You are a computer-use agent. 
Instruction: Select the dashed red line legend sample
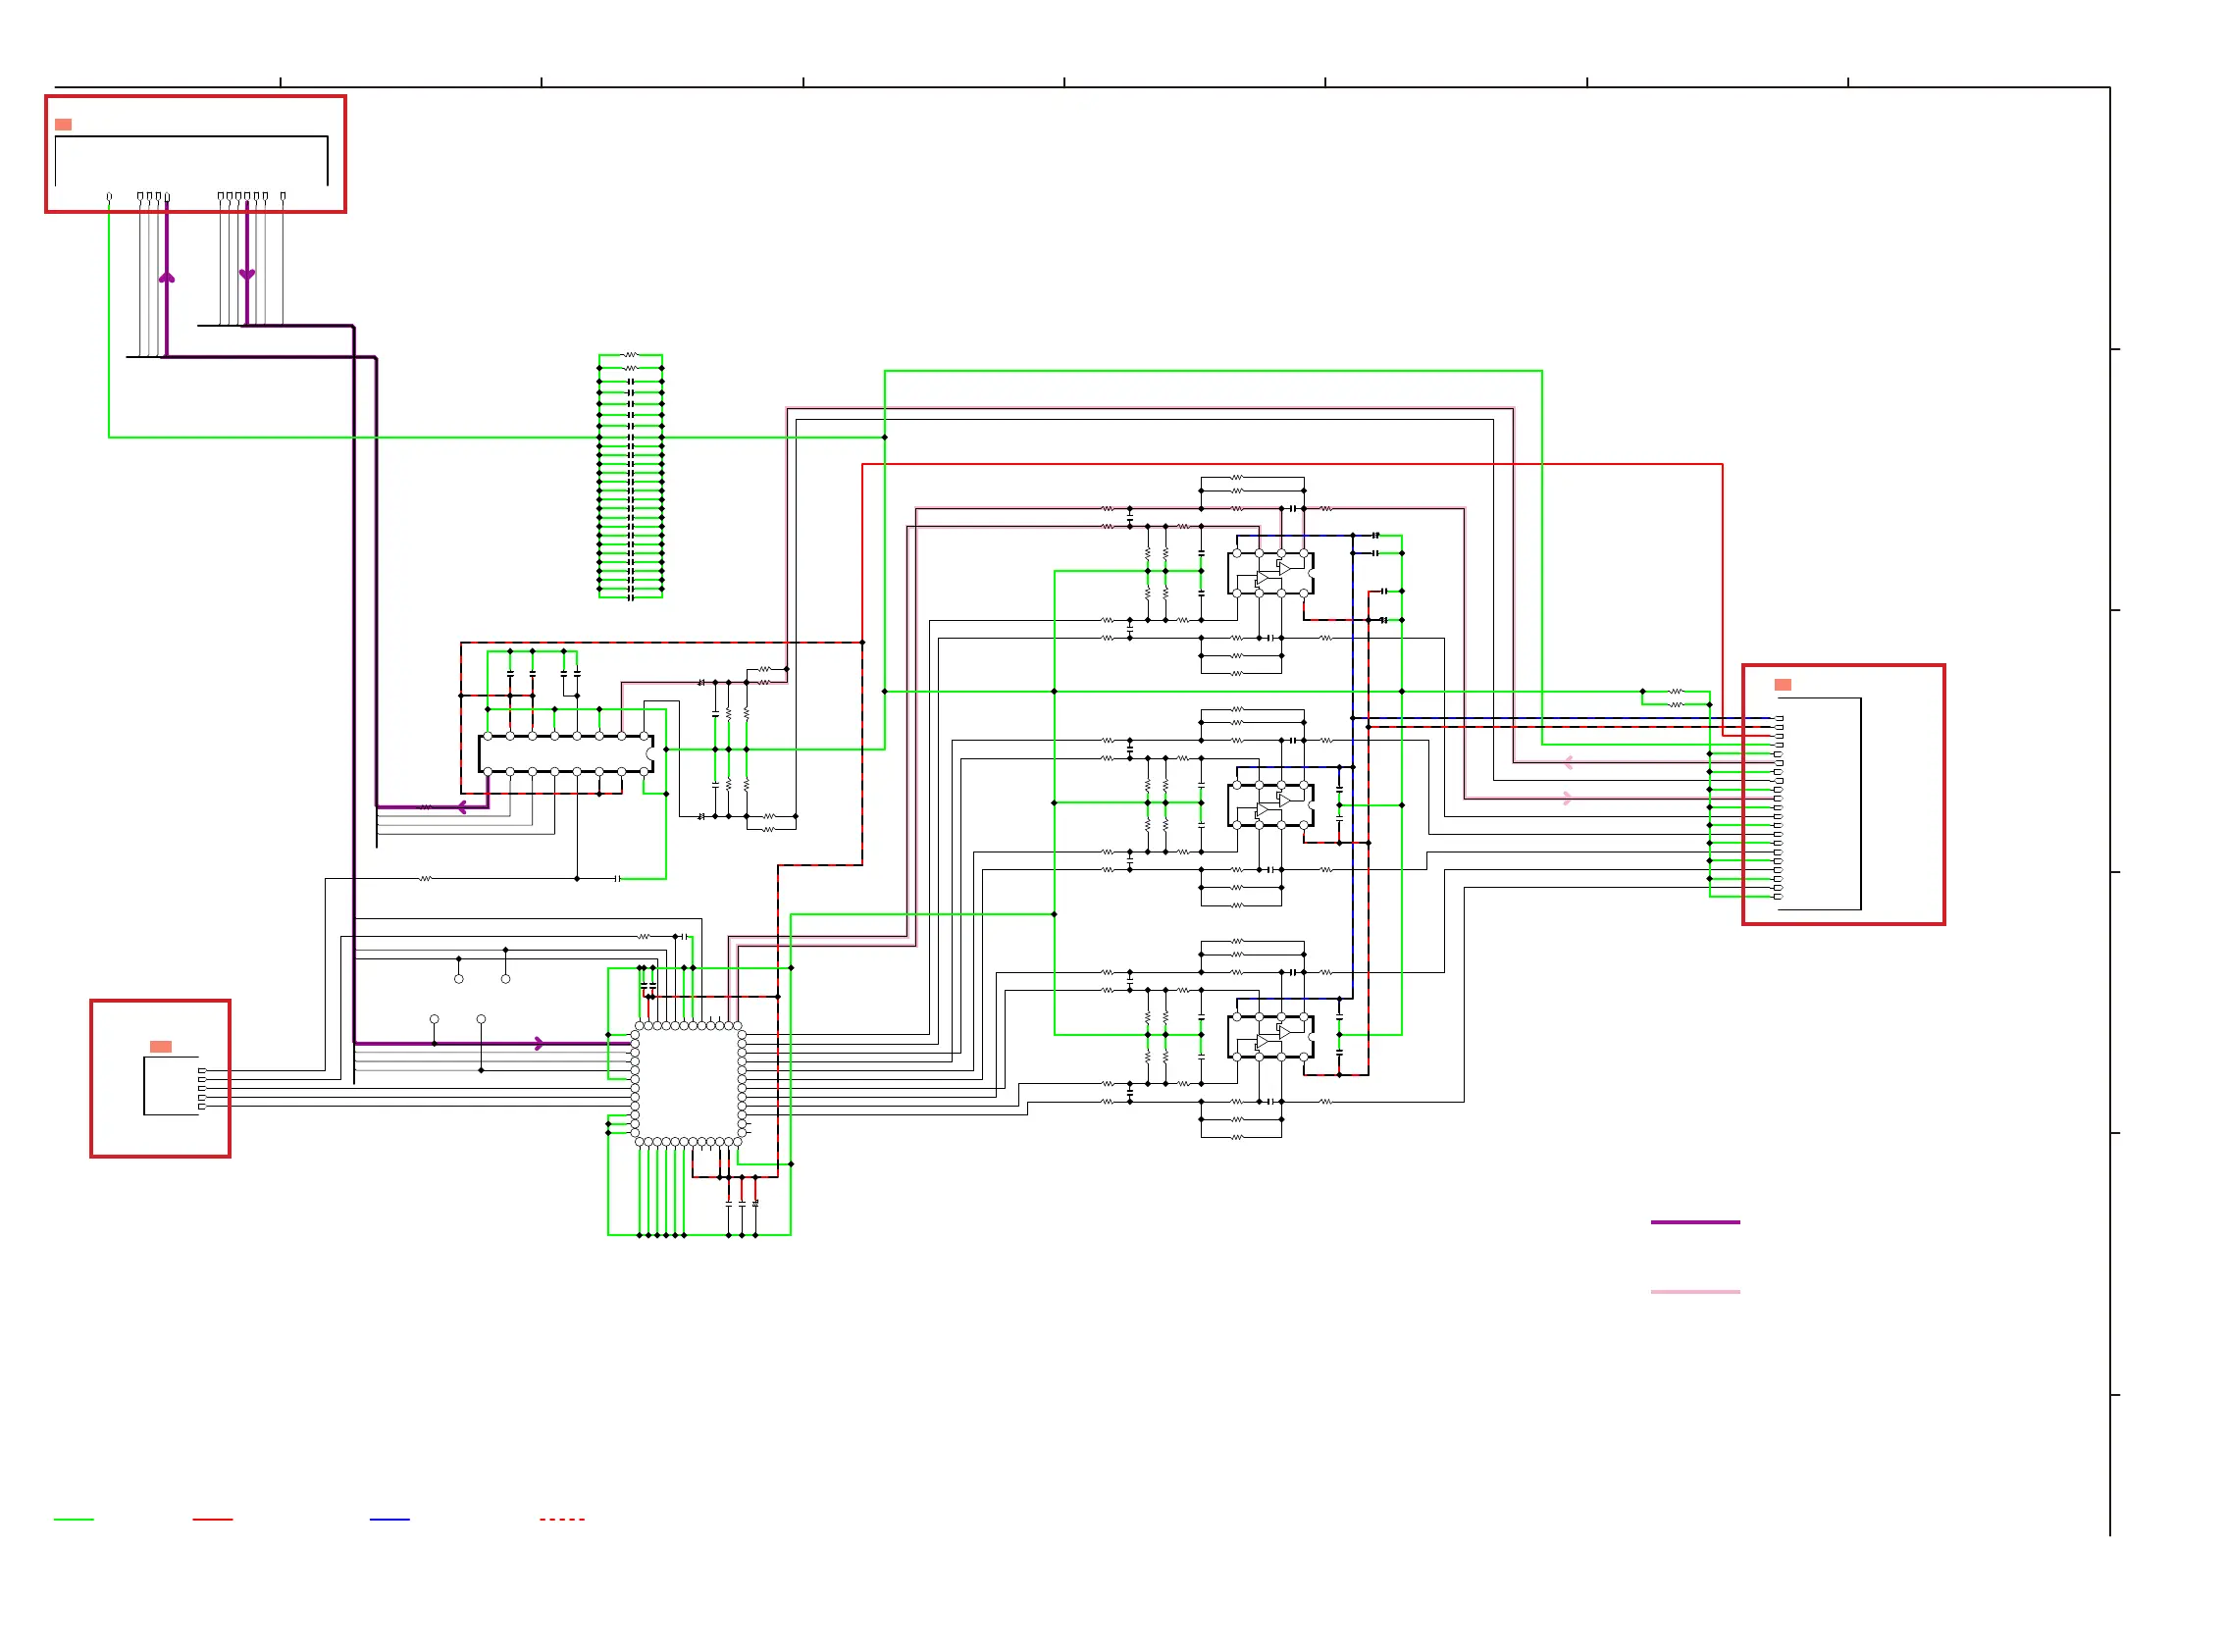(x=562, y=1520)
